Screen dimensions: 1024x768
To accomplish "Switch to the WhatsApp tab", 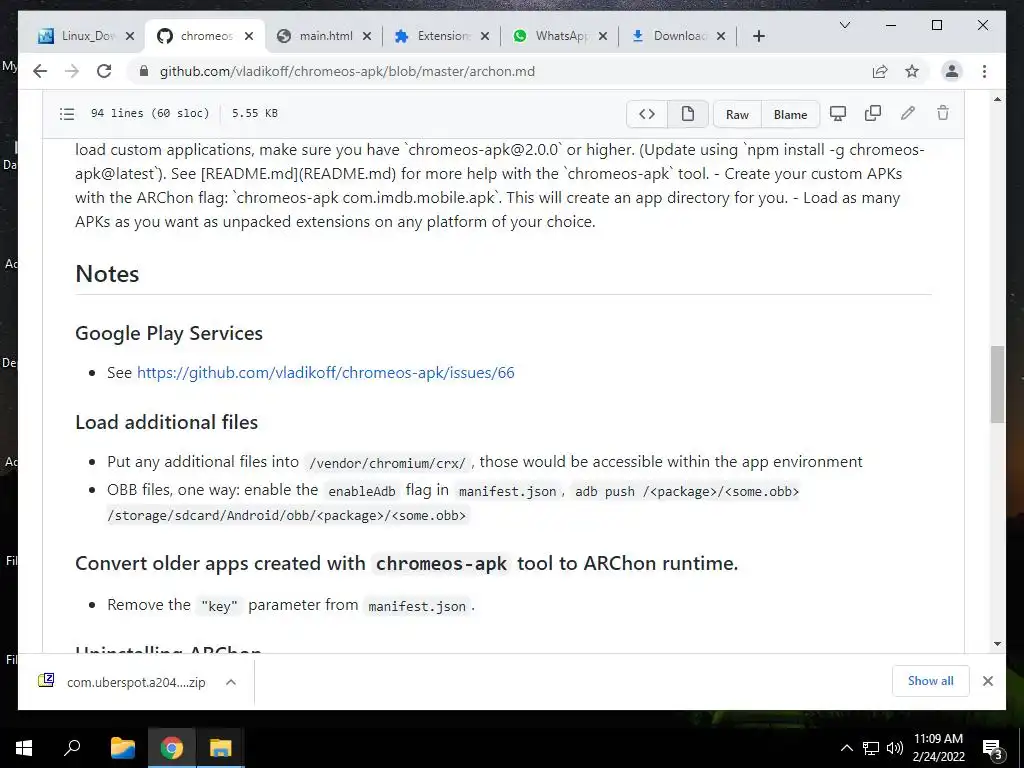I will coord(551,36).
